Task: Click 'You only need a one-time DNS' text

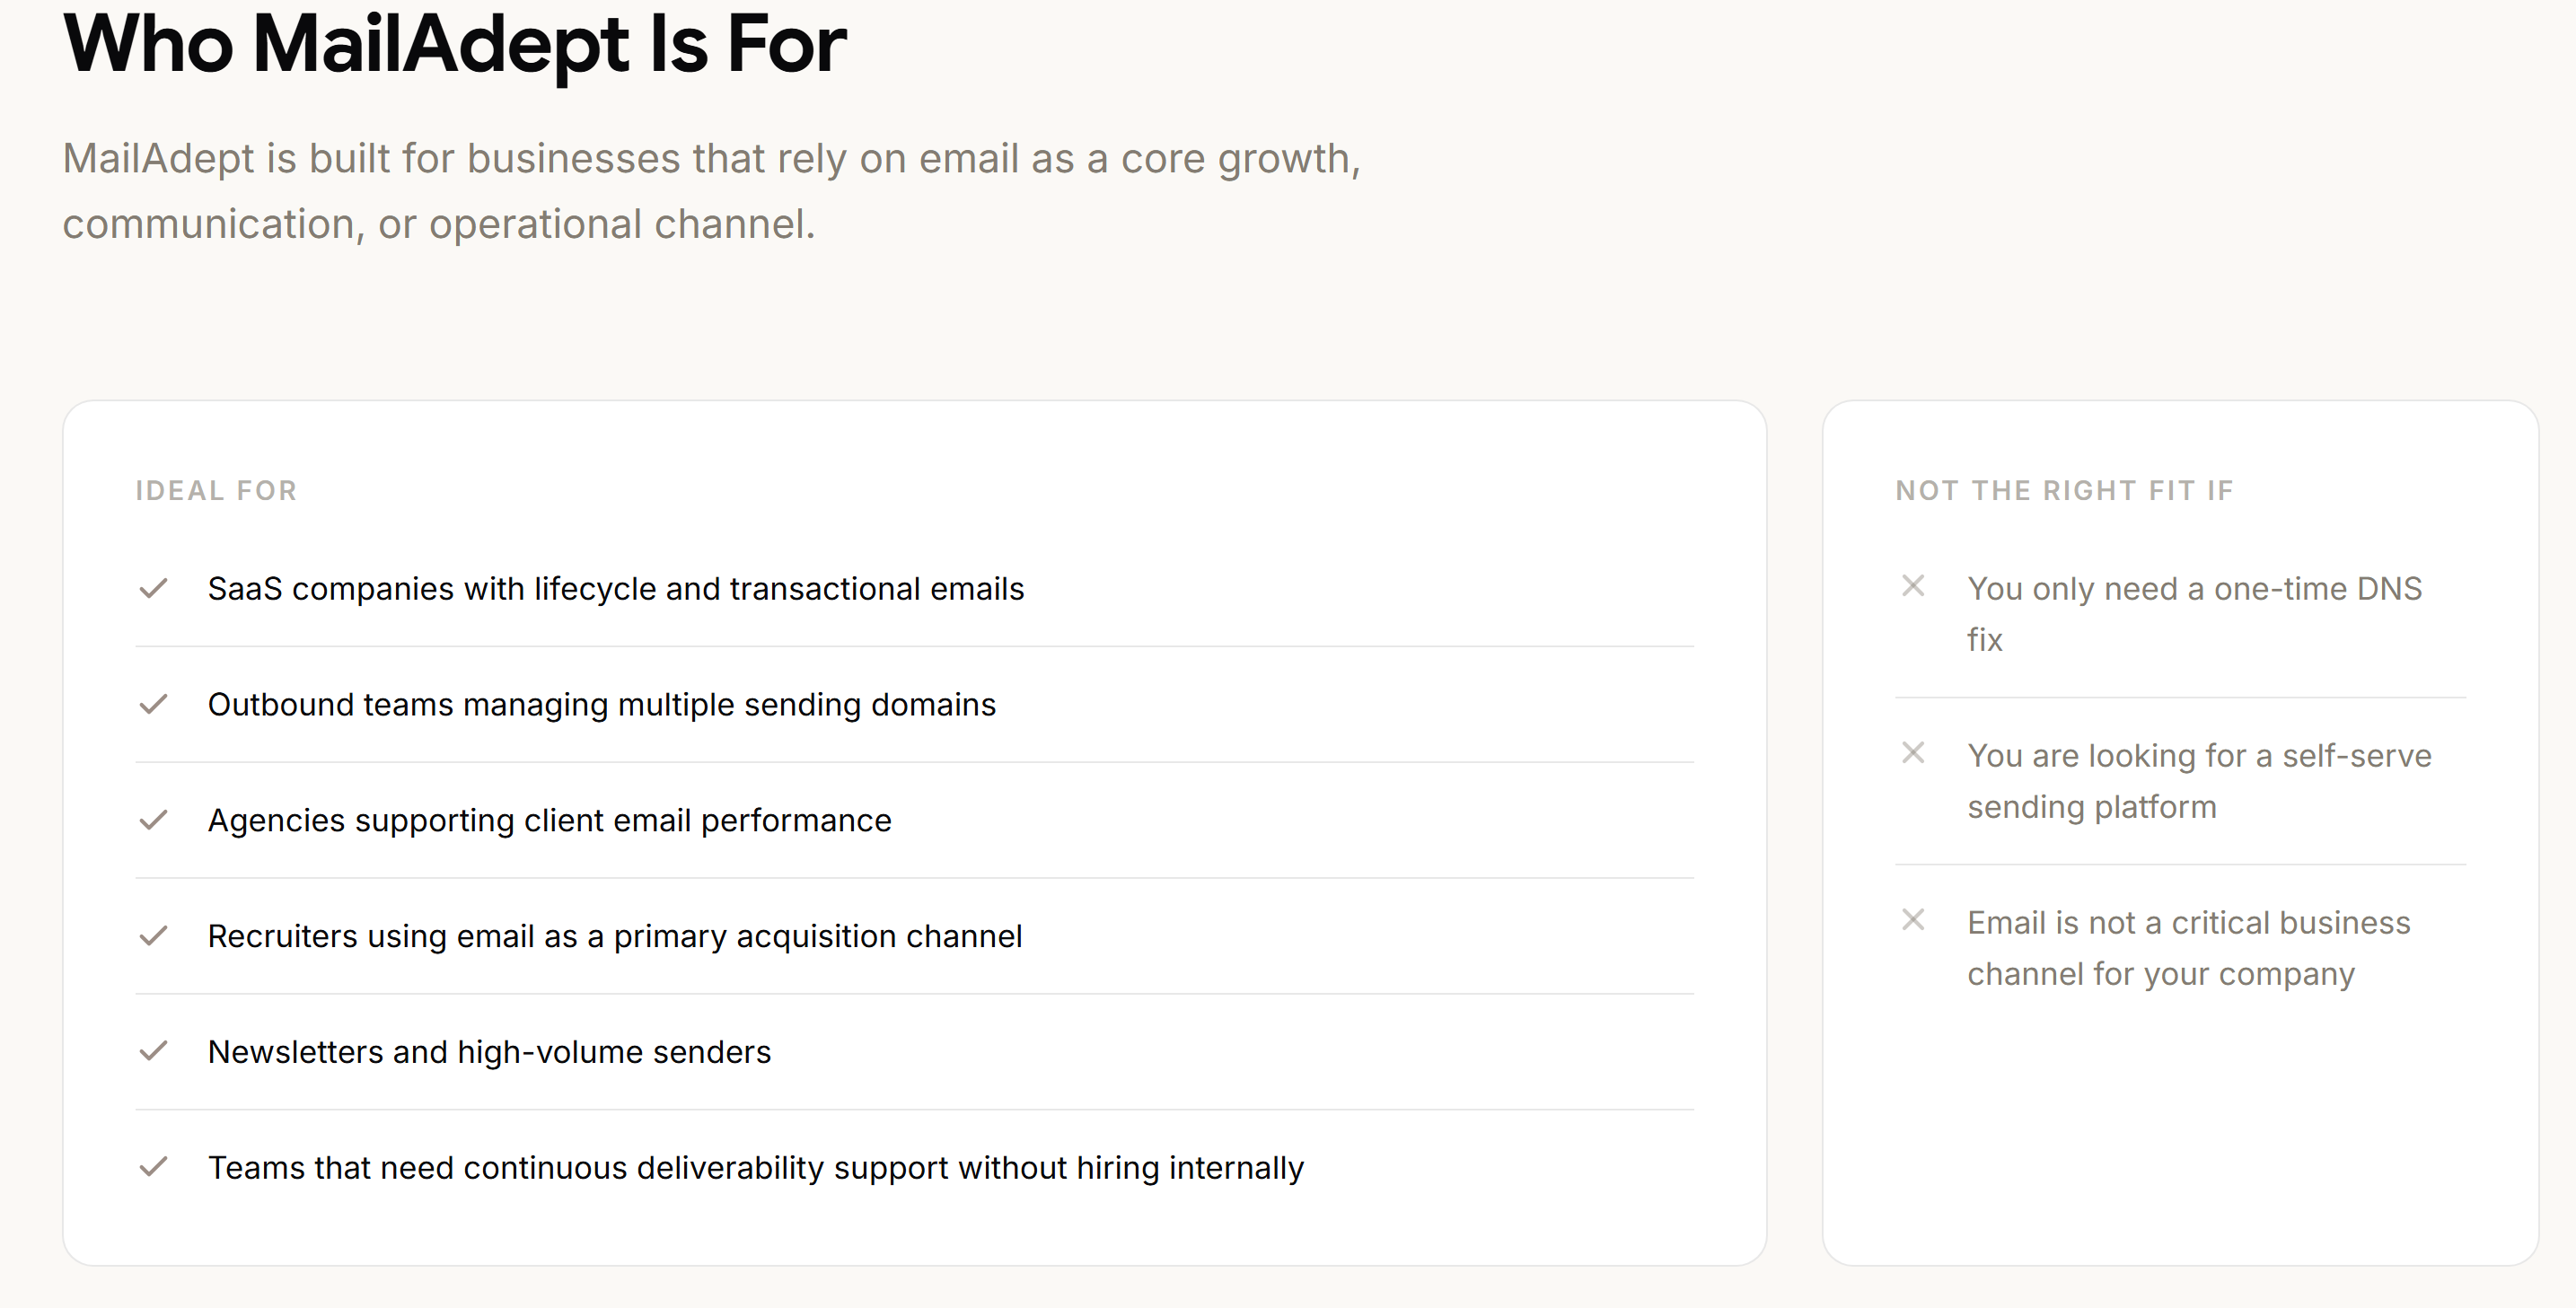Action: pos(2194,589)
